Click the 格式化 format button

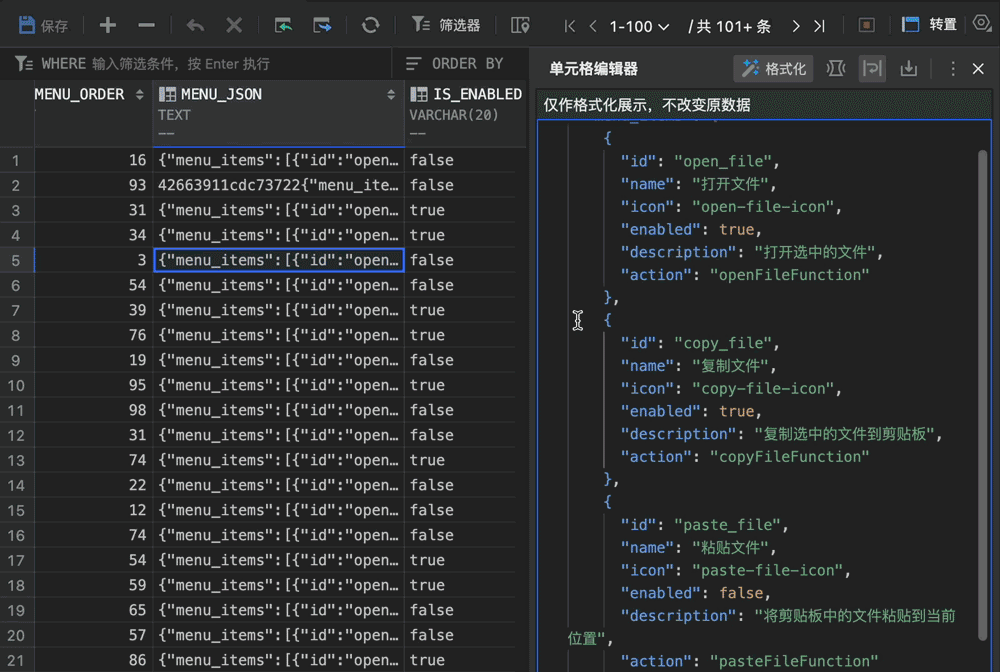pyautogui.click(x=774, y=69)
